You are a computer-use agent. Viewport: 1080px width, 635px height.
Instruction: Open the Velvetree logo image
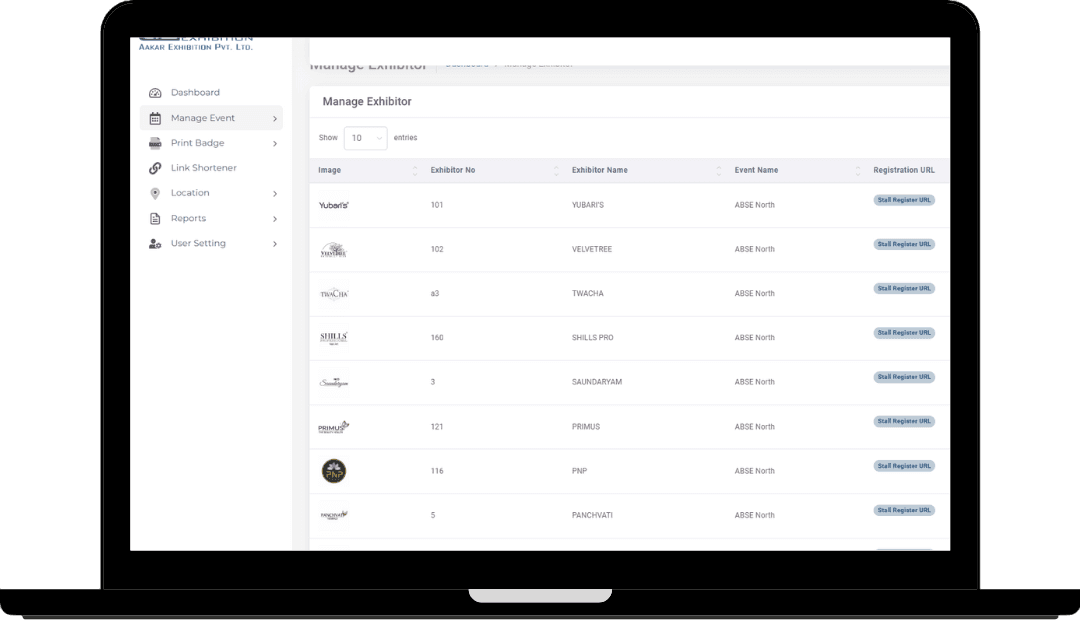tap(334, 249)
